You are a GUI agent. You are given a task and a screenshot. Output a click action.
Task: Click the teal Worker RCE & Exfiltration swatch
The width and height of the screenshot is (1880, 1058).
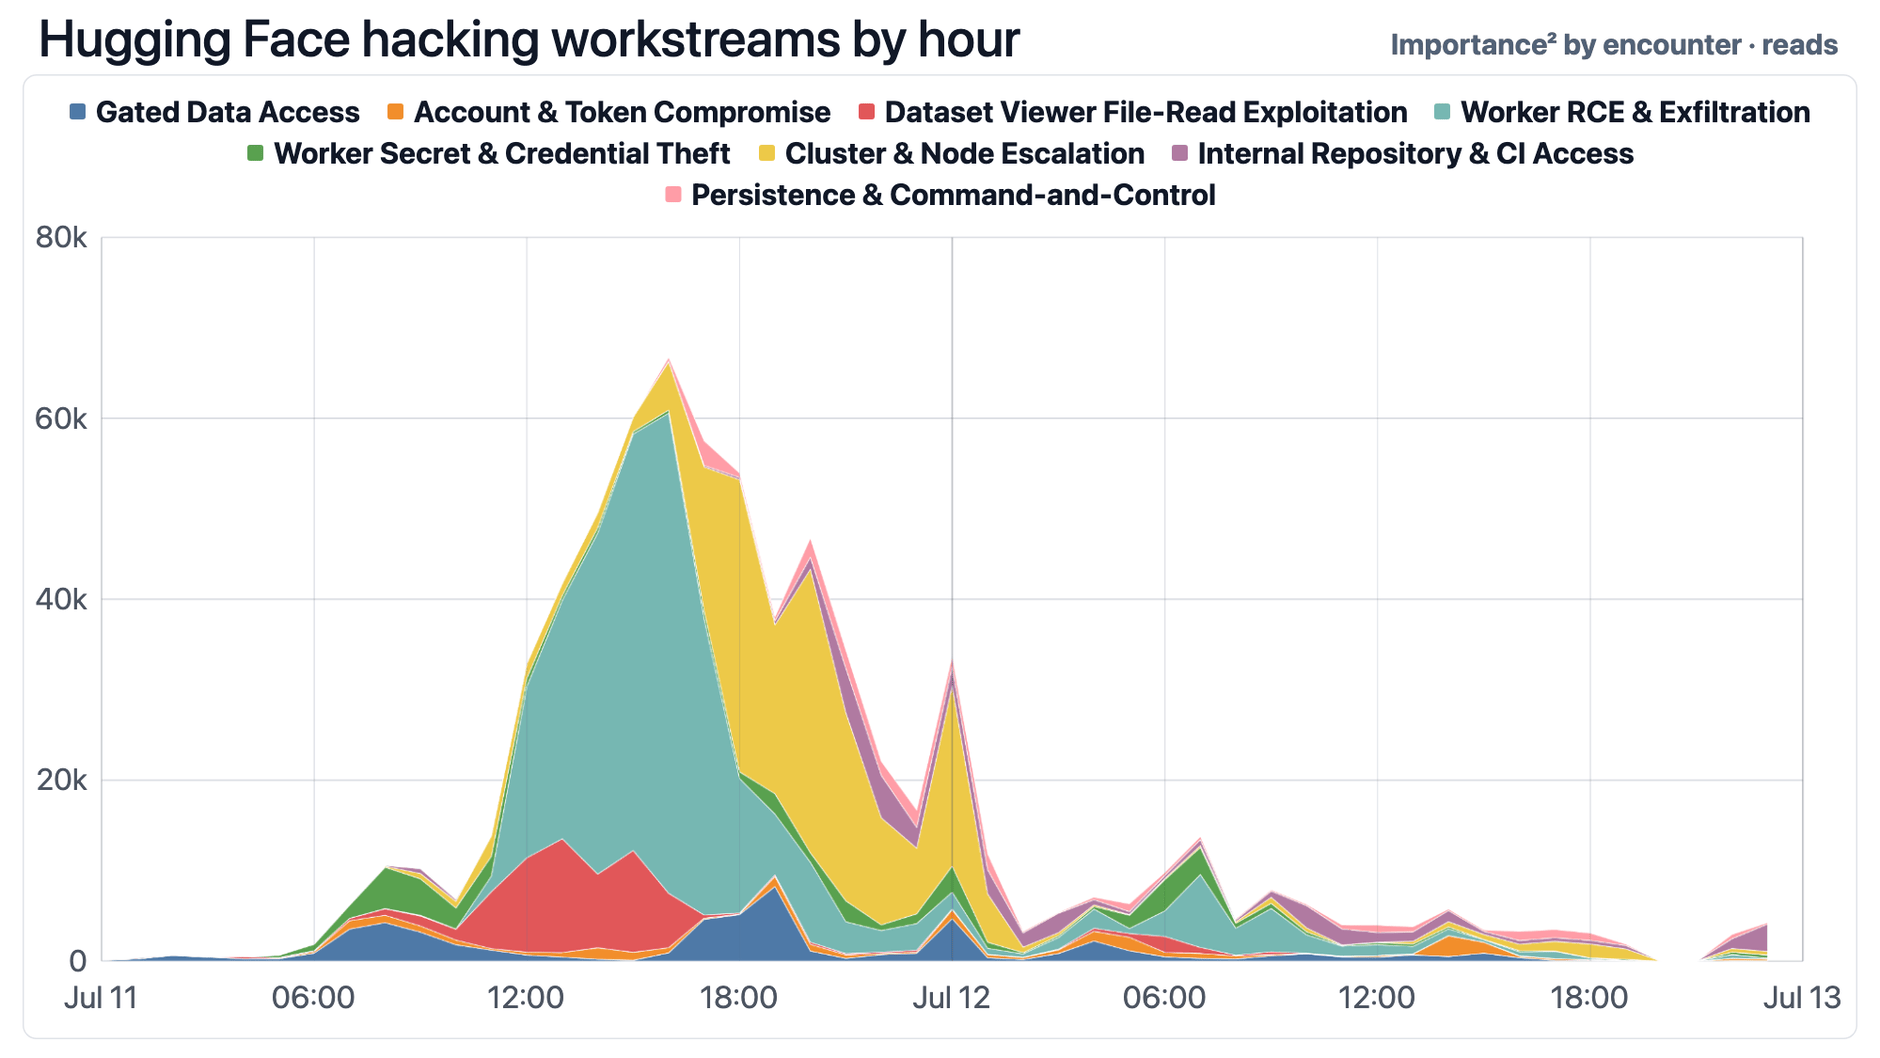point(1443,113)
